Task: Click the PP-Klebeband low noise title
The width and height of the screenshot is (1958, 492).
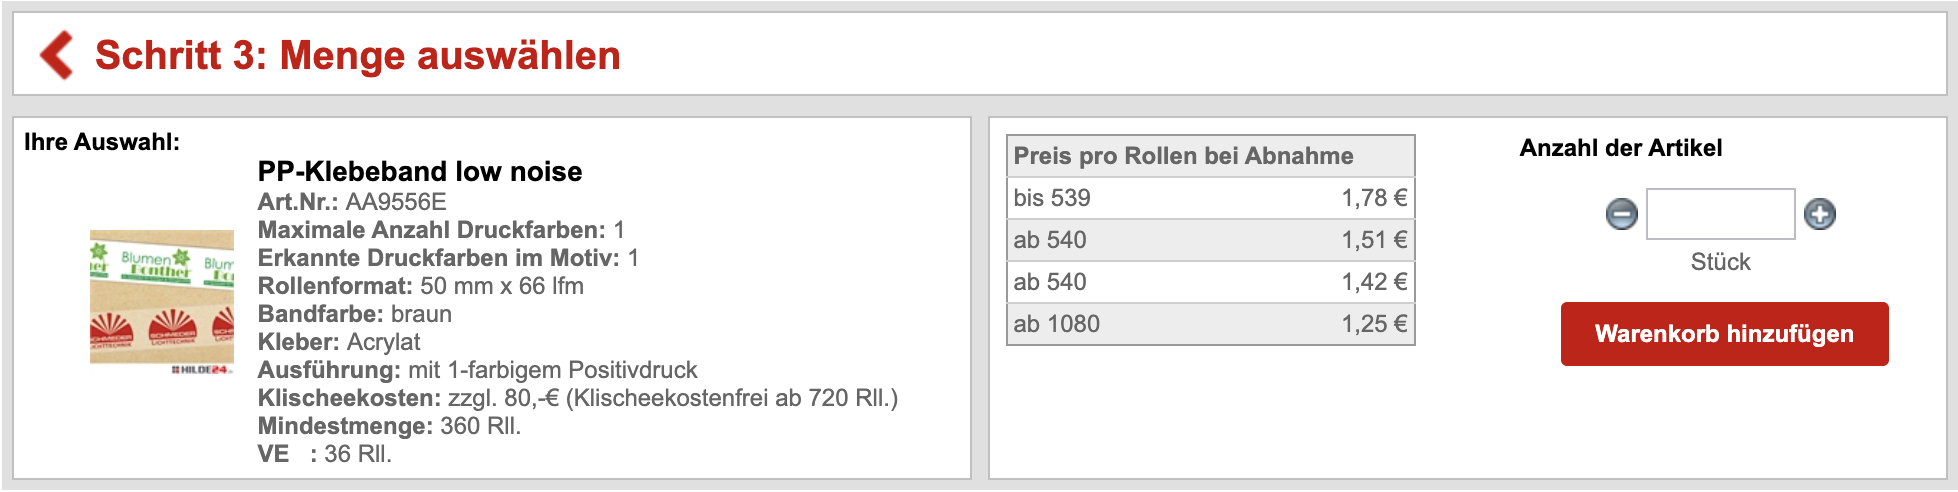Action: [419, 172]
